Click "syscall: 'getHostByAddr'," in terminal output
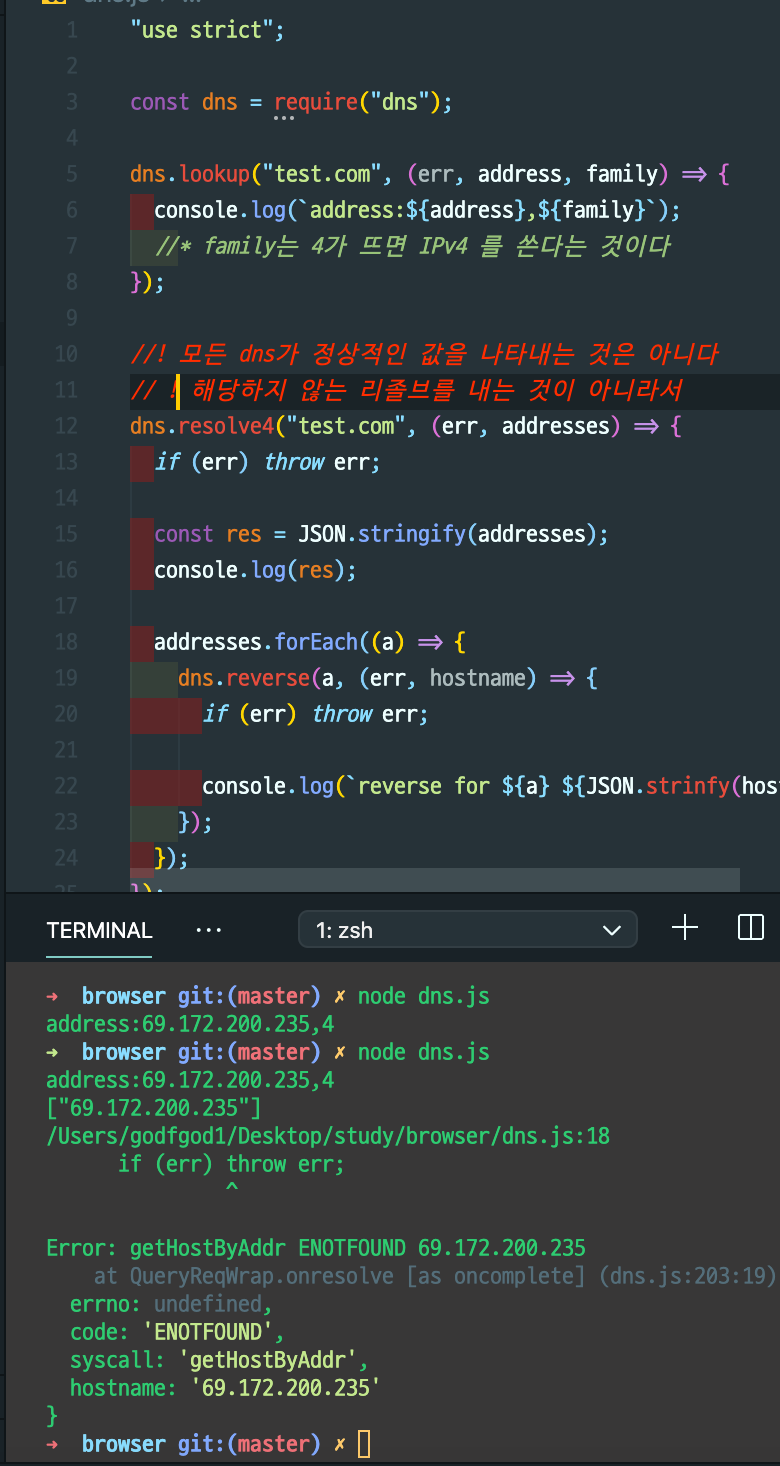The image size is (780, 1466). [220, 1360]
